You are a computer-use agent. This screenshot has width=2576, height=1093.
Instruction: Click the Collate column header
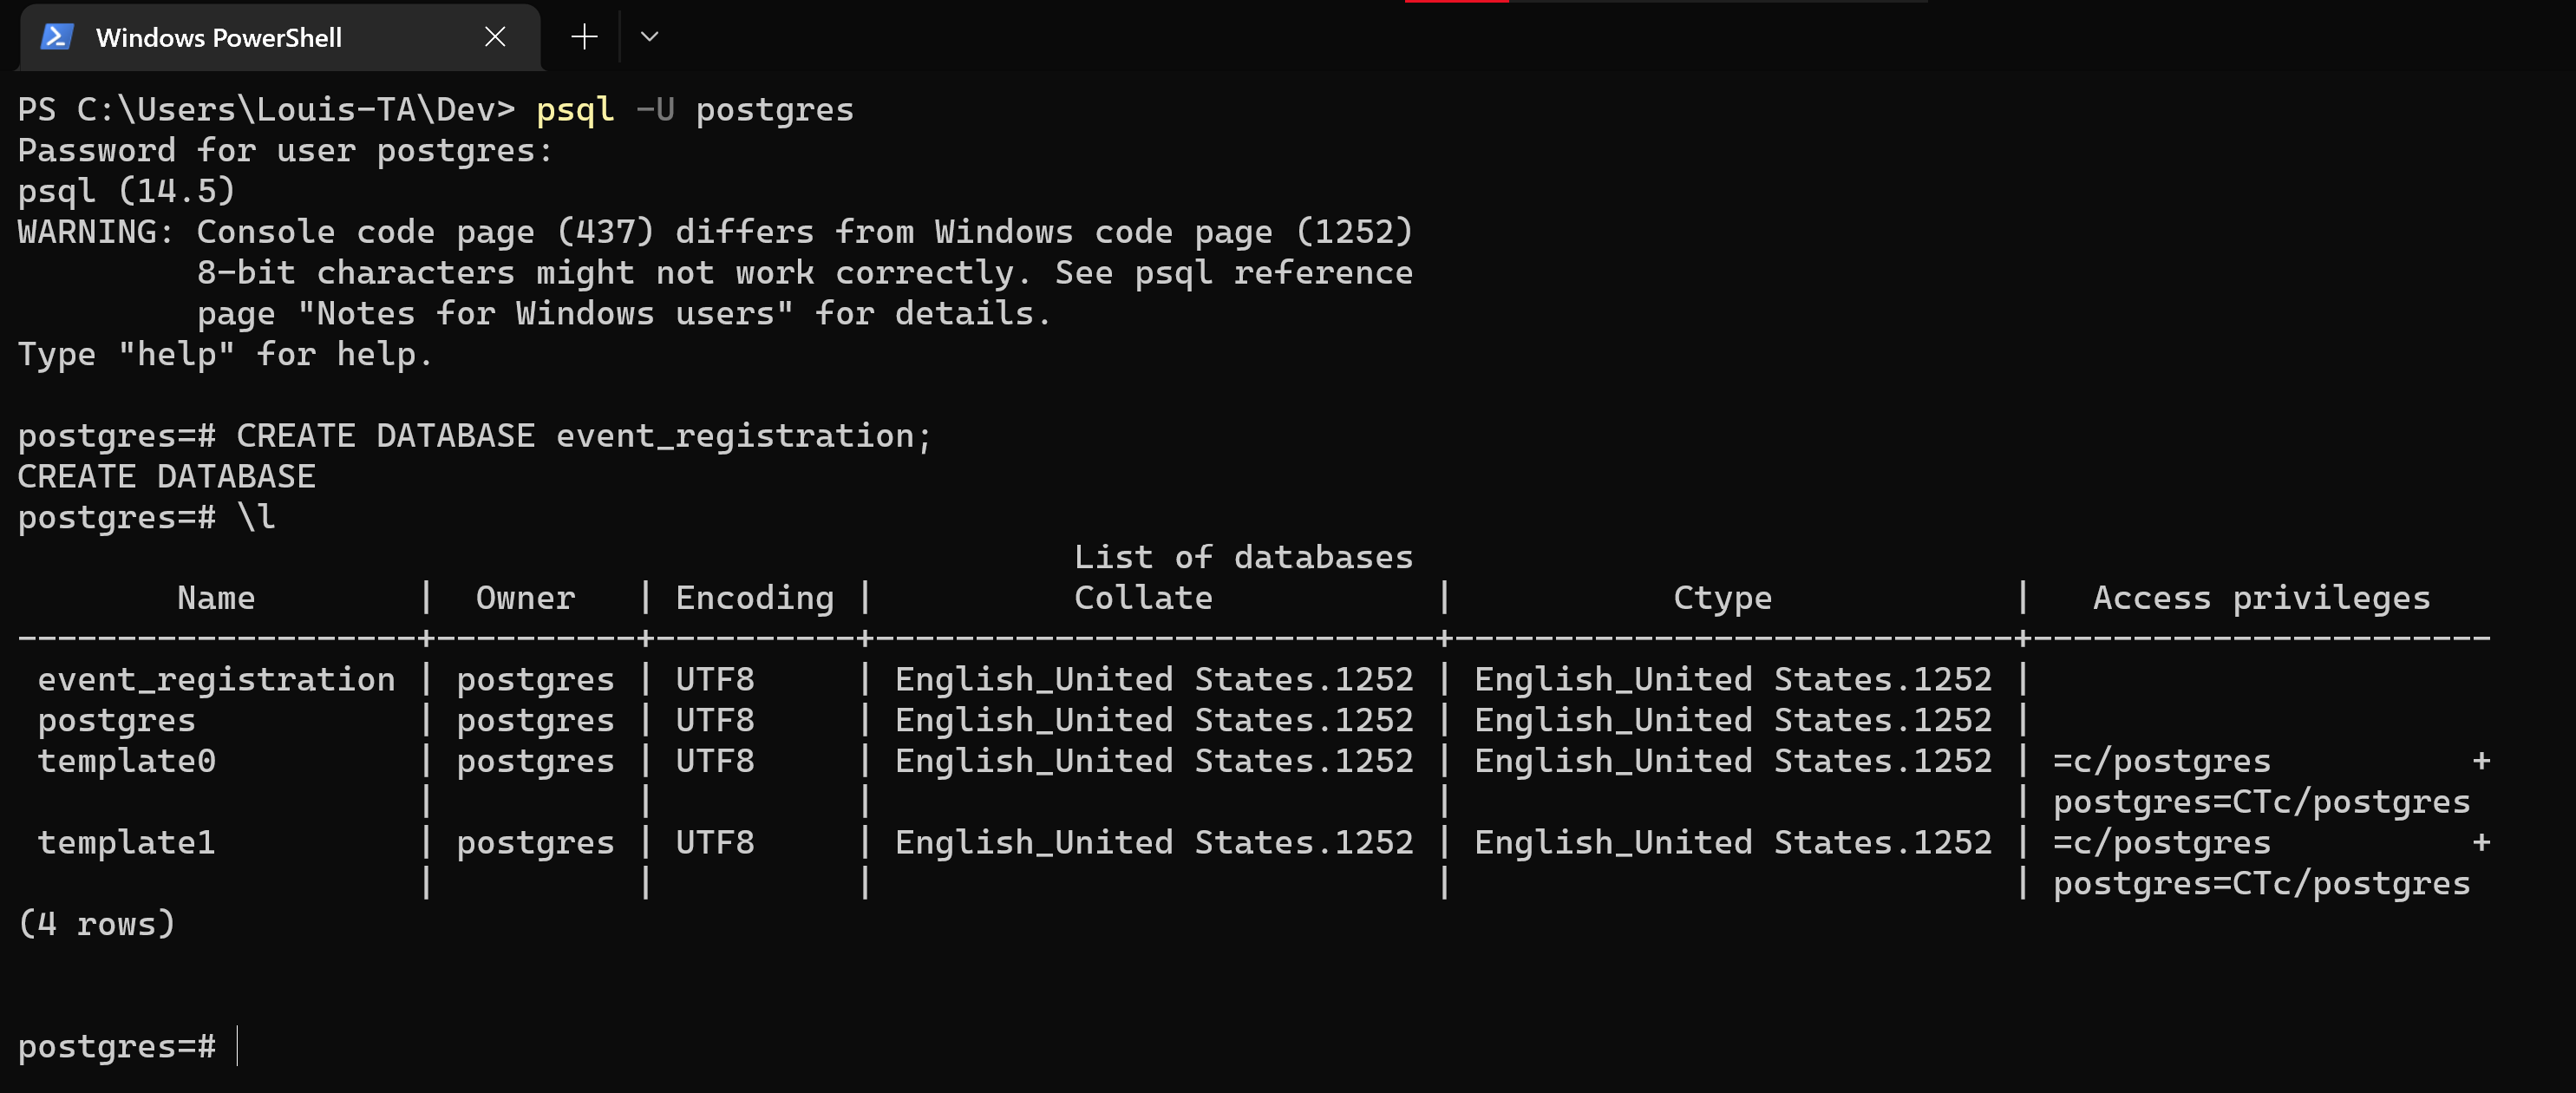tap(1143, 598)
